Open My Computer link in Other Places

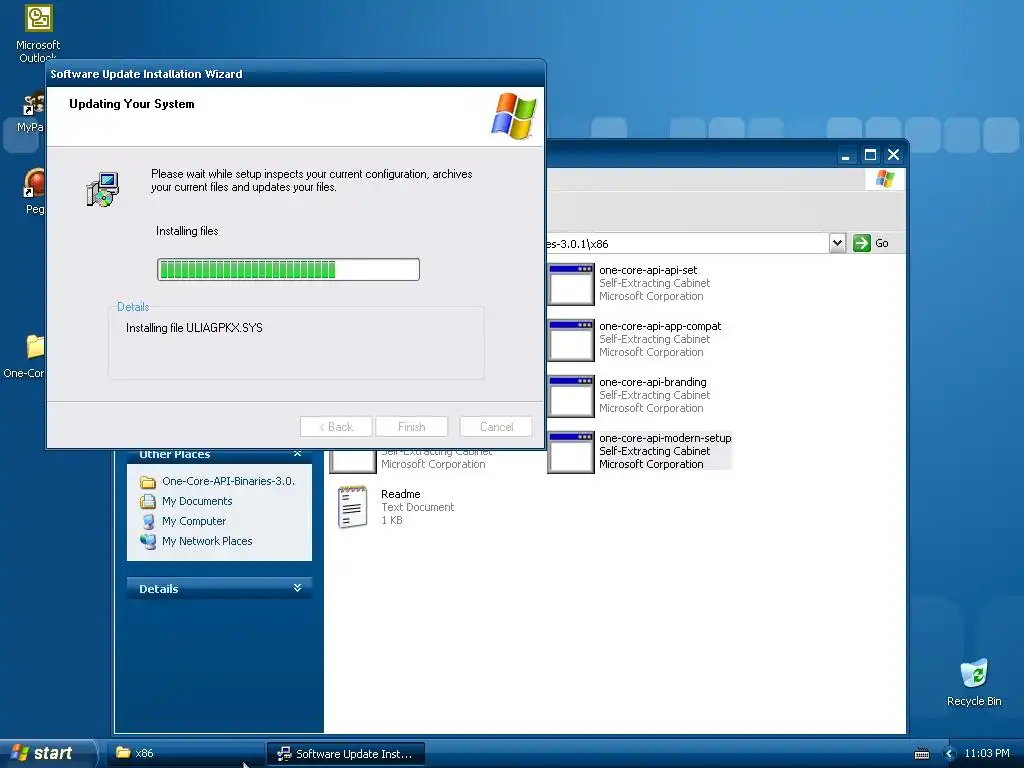194,521
